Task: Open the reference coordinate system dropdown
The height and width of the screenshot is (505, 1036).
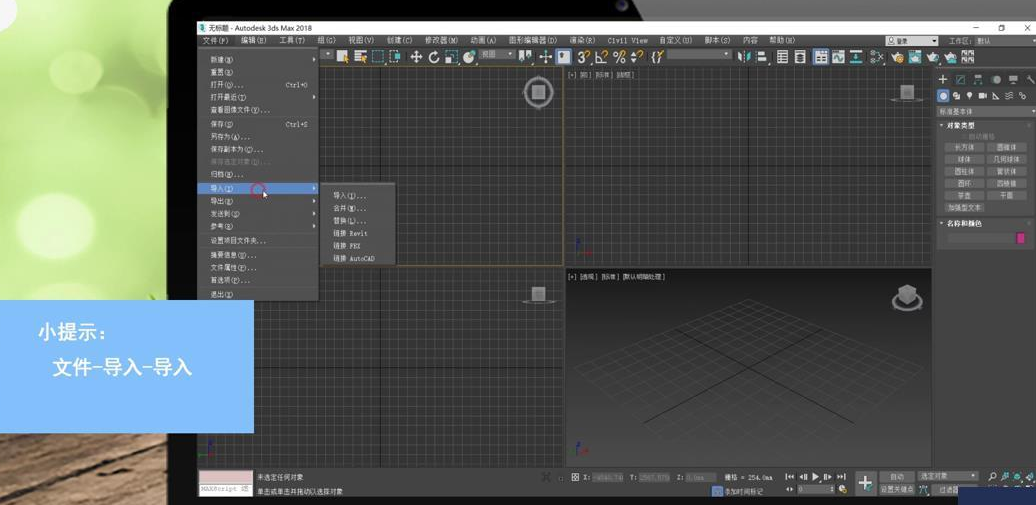Action: [x=498, y=54]
